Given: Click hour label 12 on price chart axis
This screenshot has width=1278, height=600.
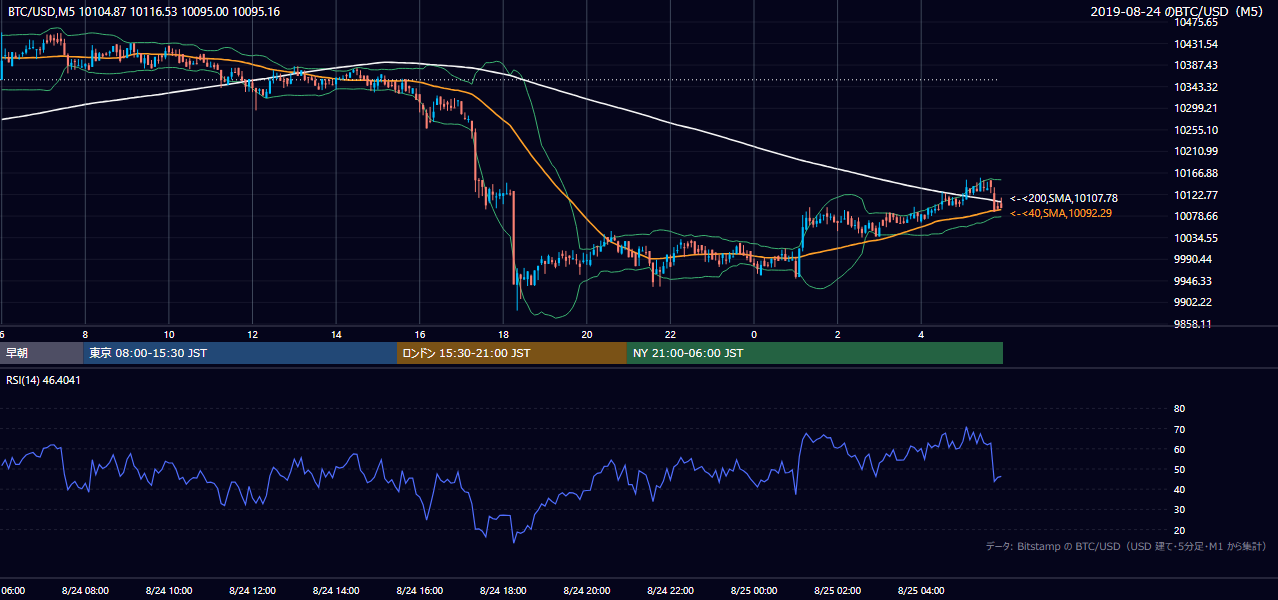Looking at the screenshot, I should click(x=252, y=334).
